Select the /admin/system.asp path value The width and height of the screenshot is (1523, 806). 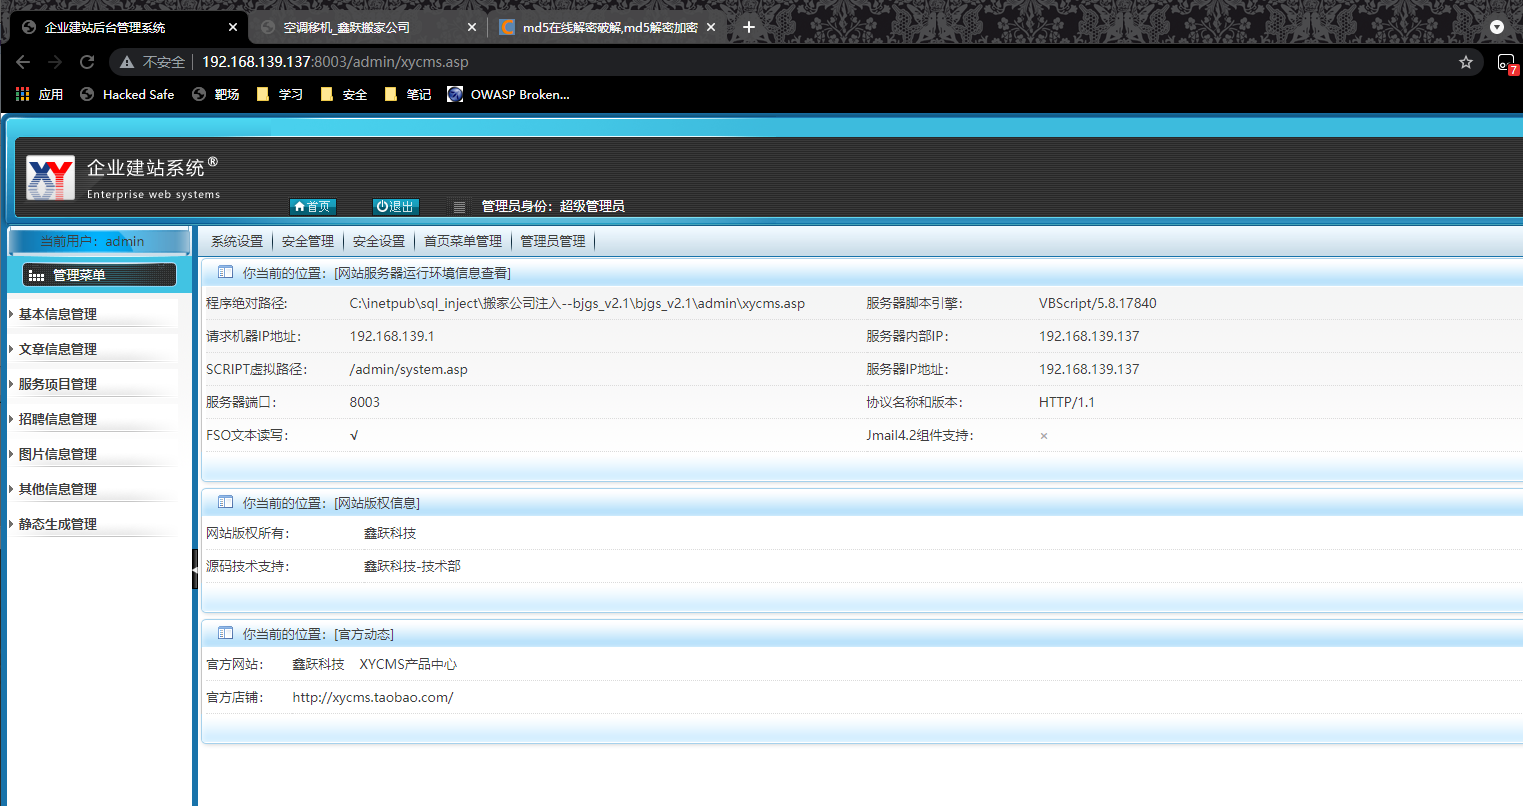point(408,369)
